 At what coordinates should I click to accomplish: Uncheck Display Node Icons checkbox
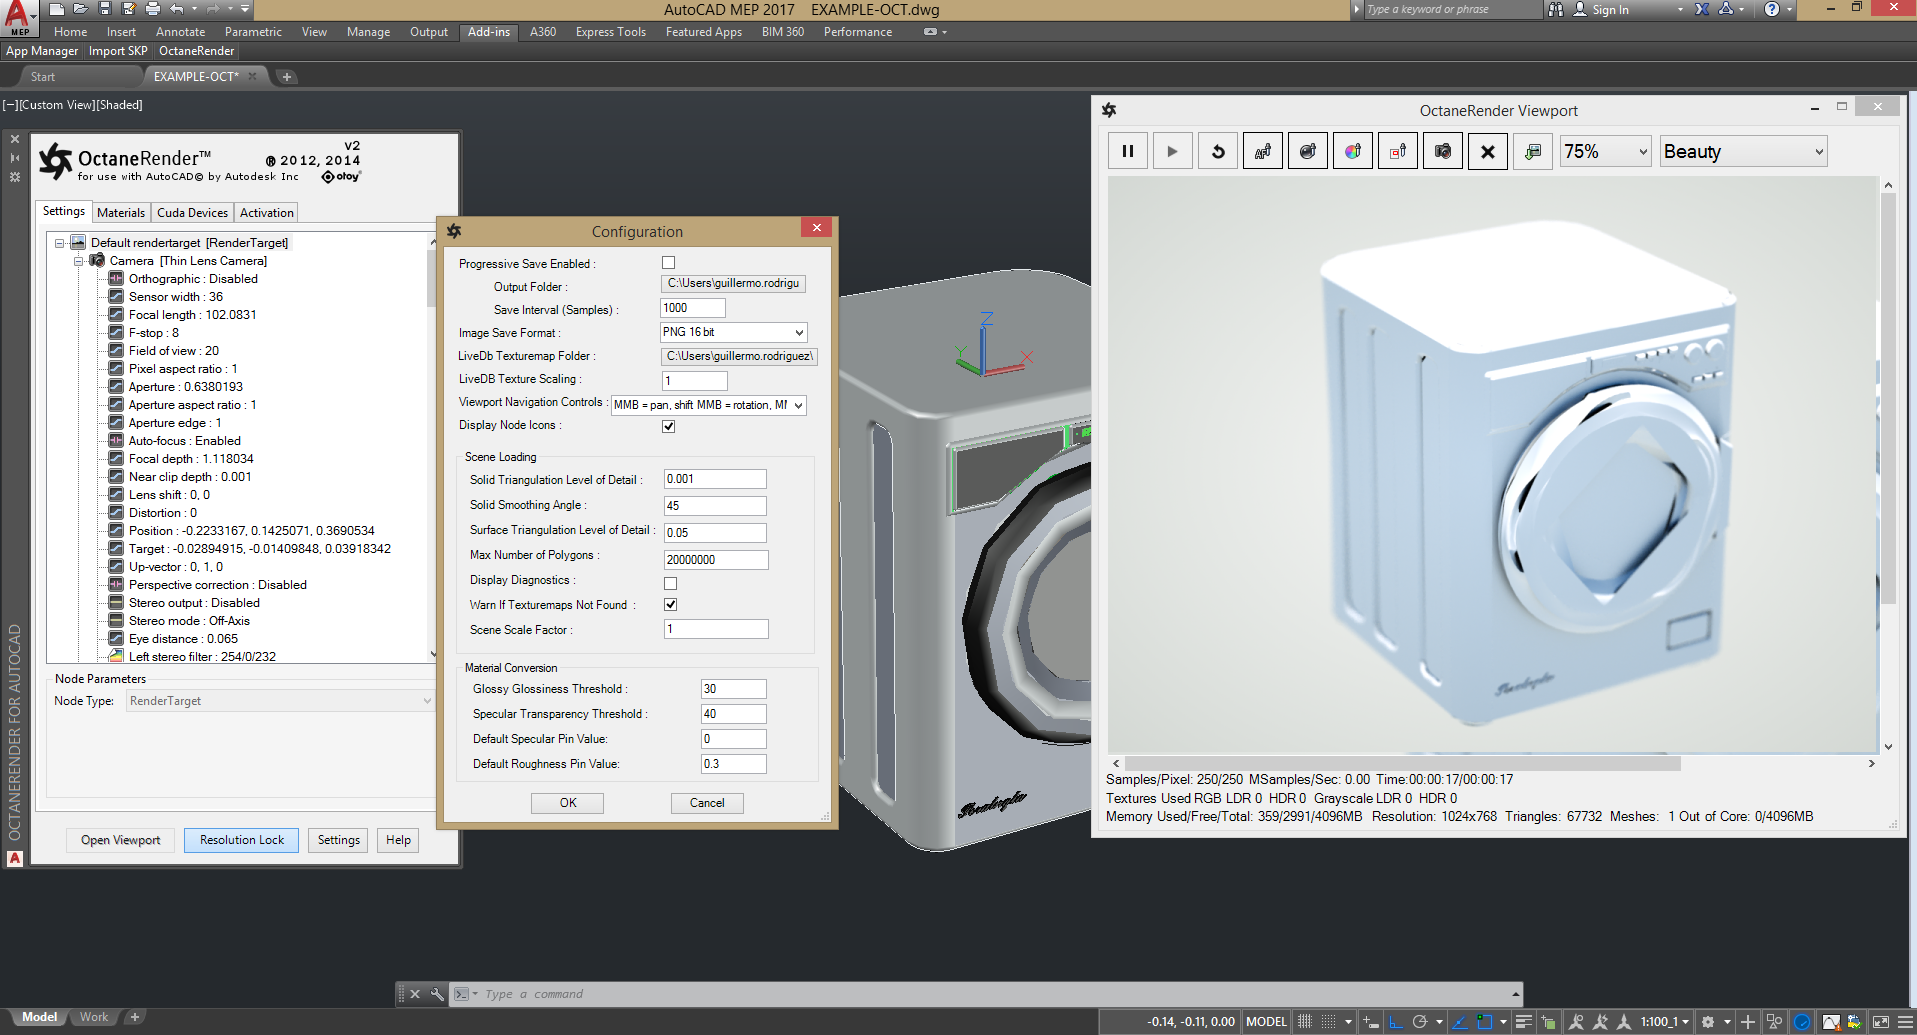click(668, 426)
